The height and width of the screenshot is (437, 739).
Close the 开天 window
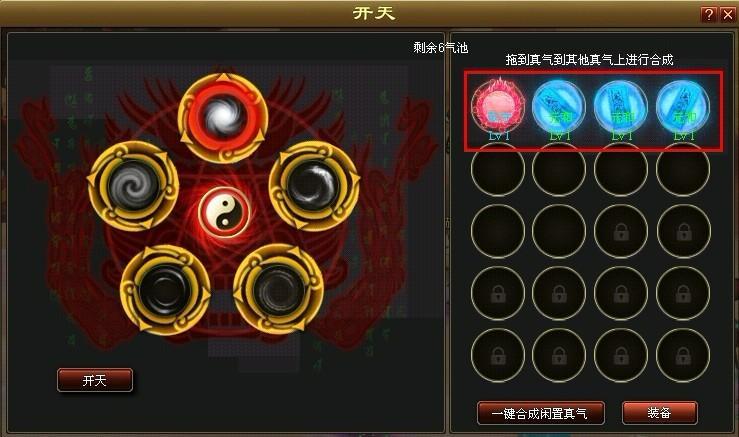[728, 14]
